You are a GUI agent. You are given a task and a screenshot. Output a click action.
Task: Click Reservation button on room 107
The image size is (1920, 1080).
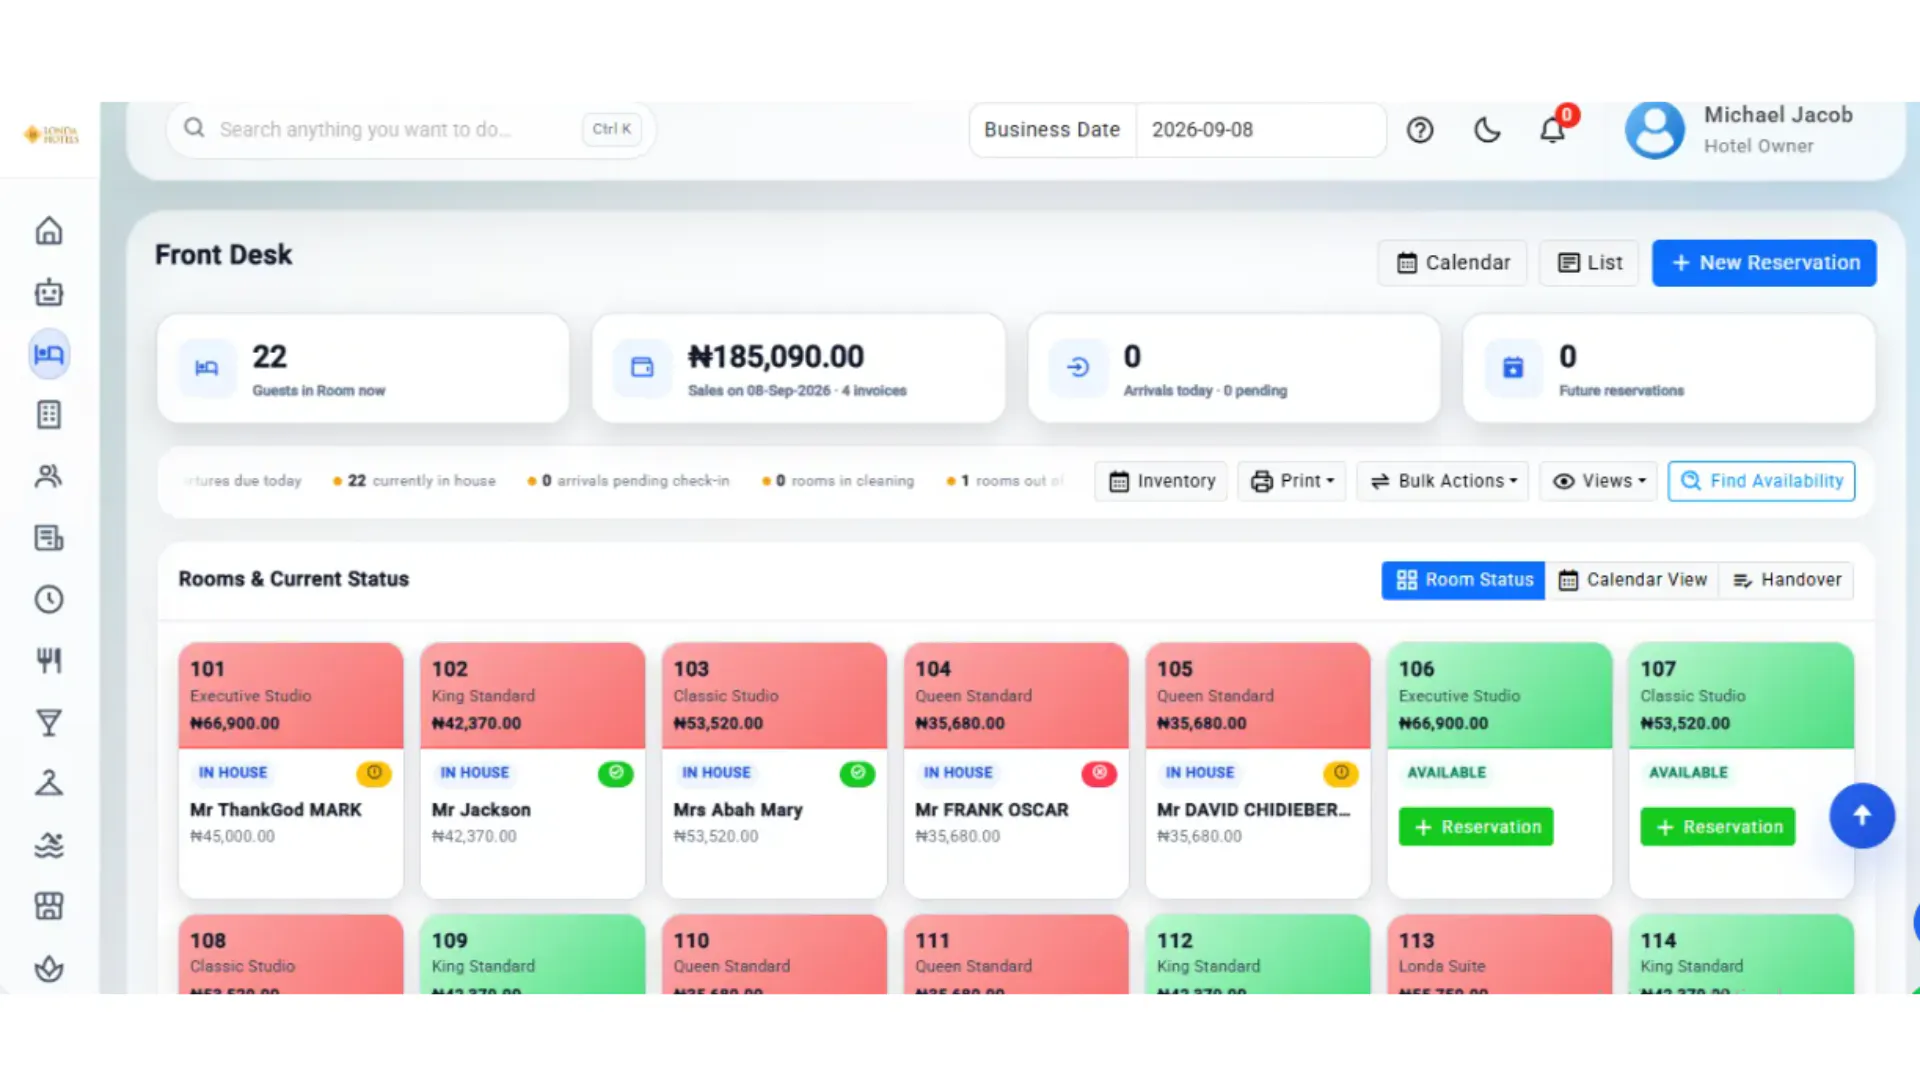[x=1717, y=827]
